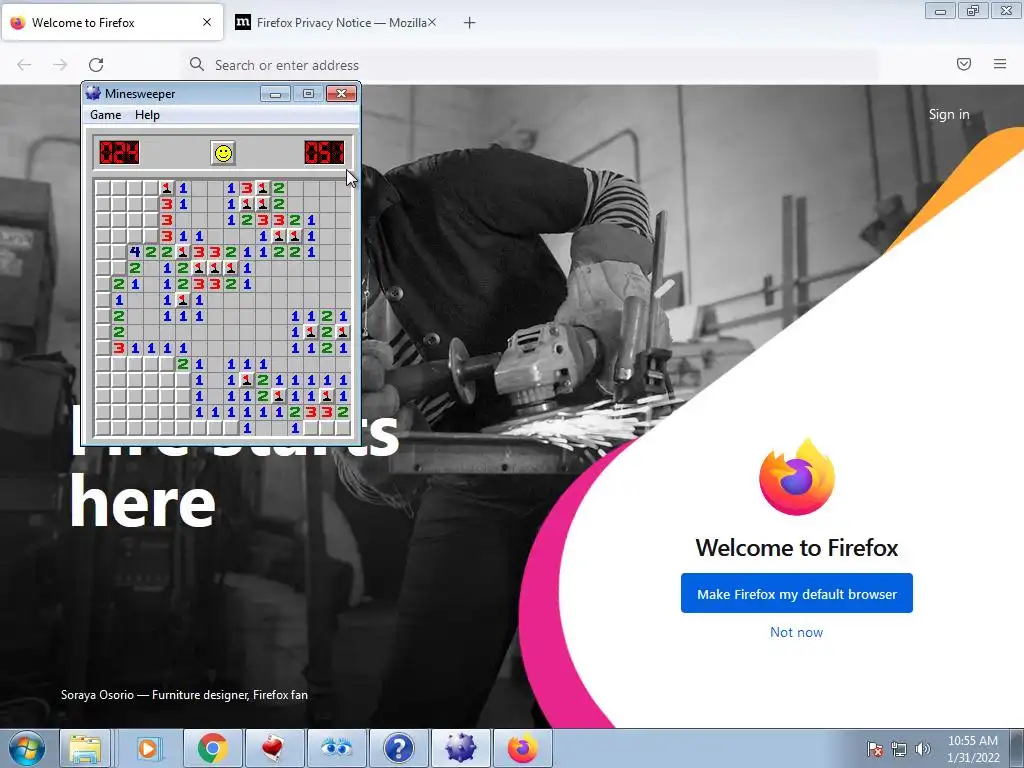
Task: Open the Action Center flag in tray
Action: (875, 749)
